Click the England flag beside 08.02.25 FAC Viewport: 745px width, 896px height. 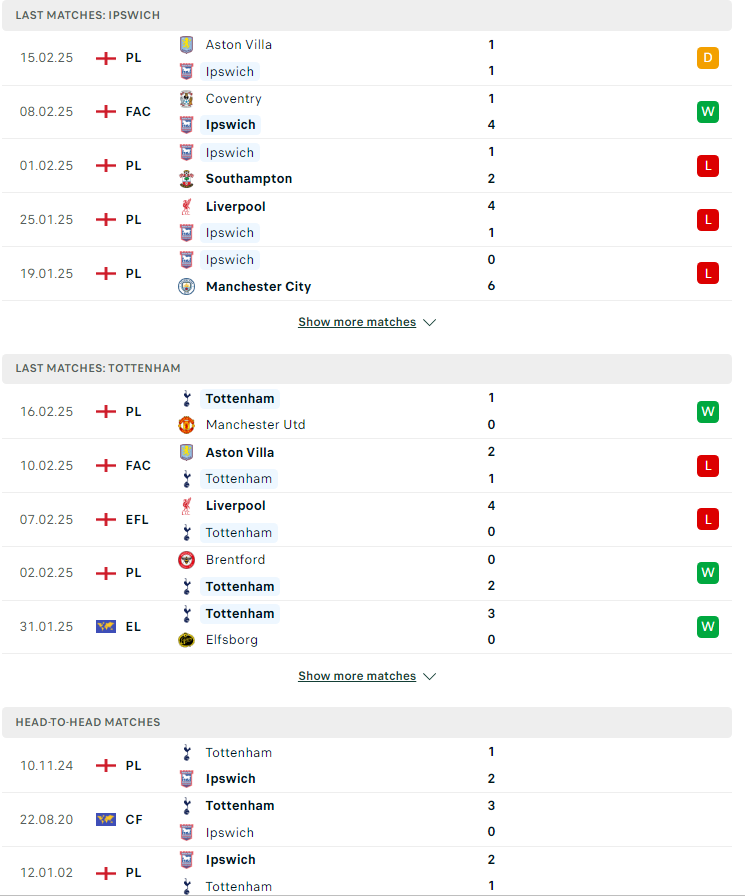106,111
